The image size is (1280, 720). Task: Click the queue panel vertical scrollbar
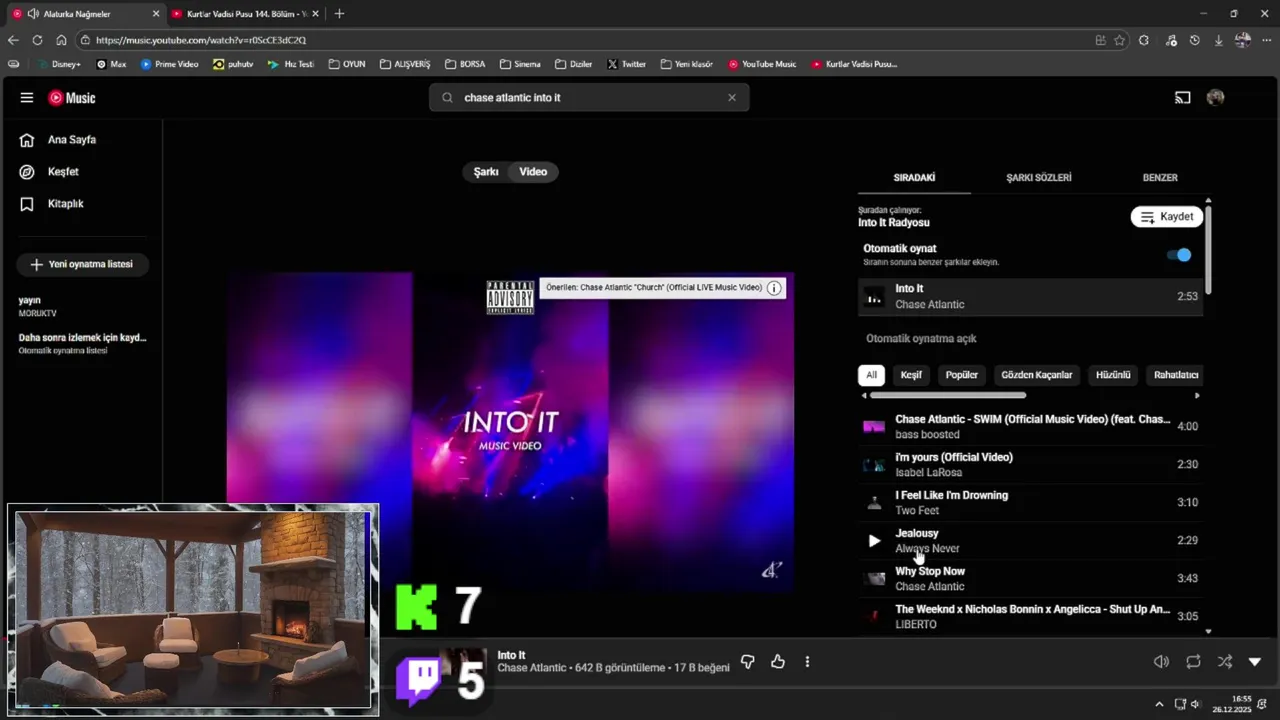[x=1208, y=250]
